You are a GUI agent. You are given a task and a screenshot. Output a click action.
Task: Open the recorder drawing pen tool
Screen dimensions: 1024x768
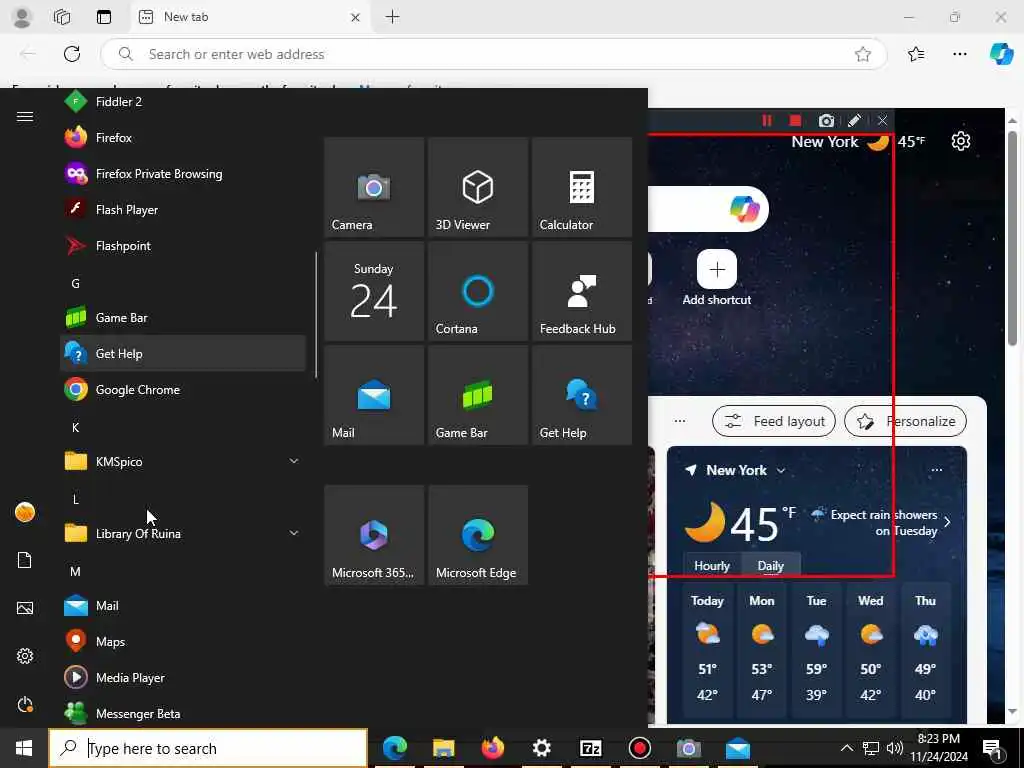pyautogui.click(x=854, y=120)
